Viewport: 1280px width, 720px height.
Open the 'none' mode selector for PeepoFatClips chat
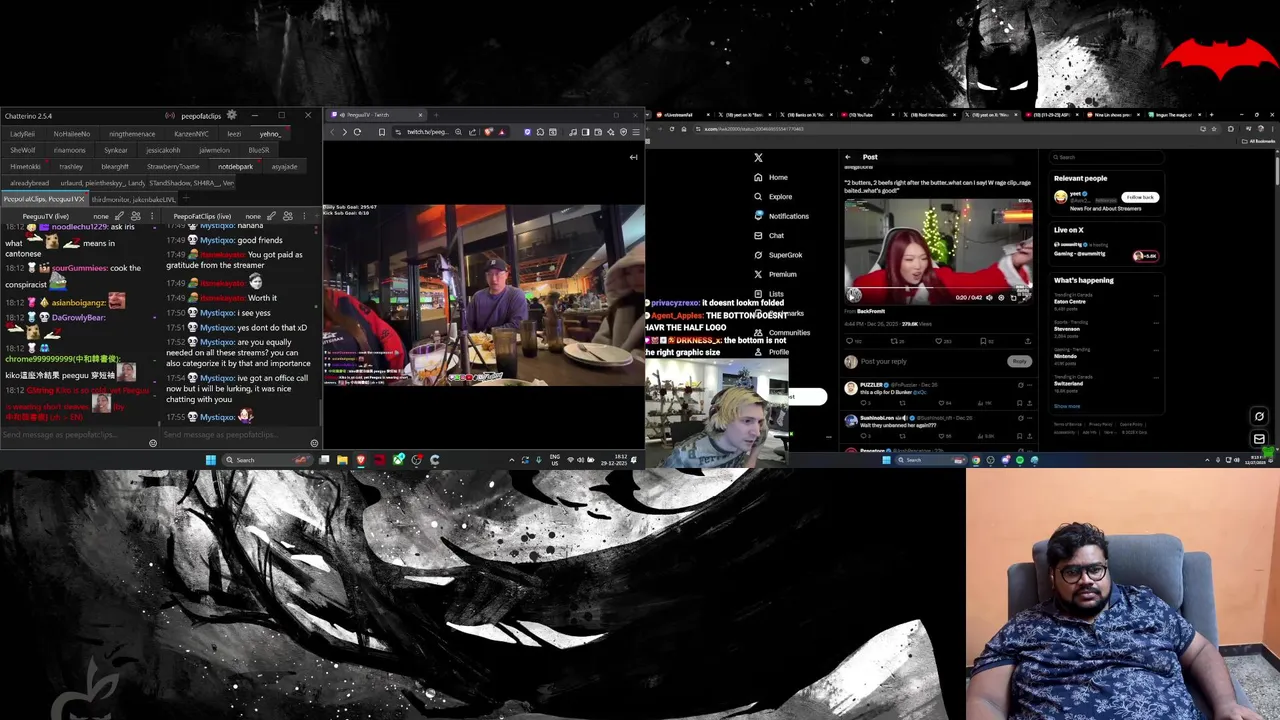pos(253,216)
